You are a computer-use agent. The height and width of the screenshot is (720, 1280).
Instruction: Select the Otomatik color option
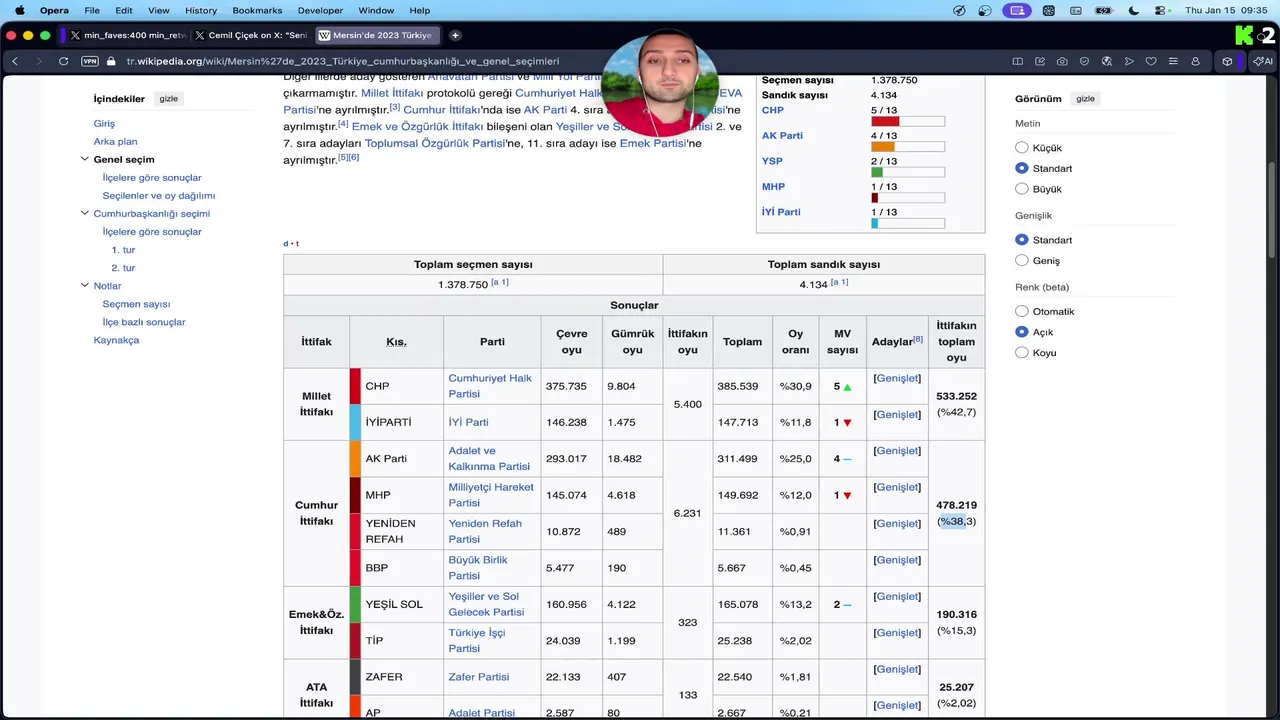click(x=1022, y=311)
